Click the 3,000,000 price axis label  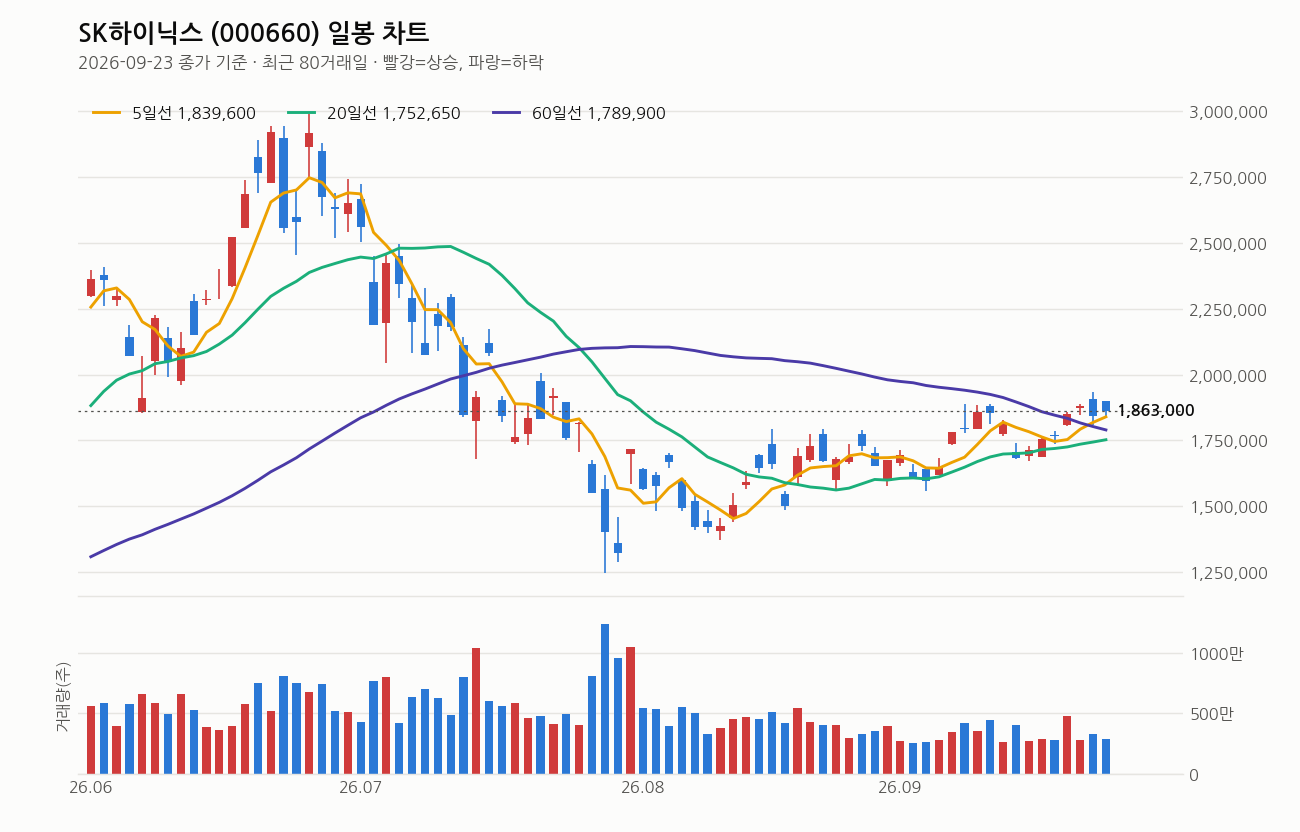[x=1226, y=112]
